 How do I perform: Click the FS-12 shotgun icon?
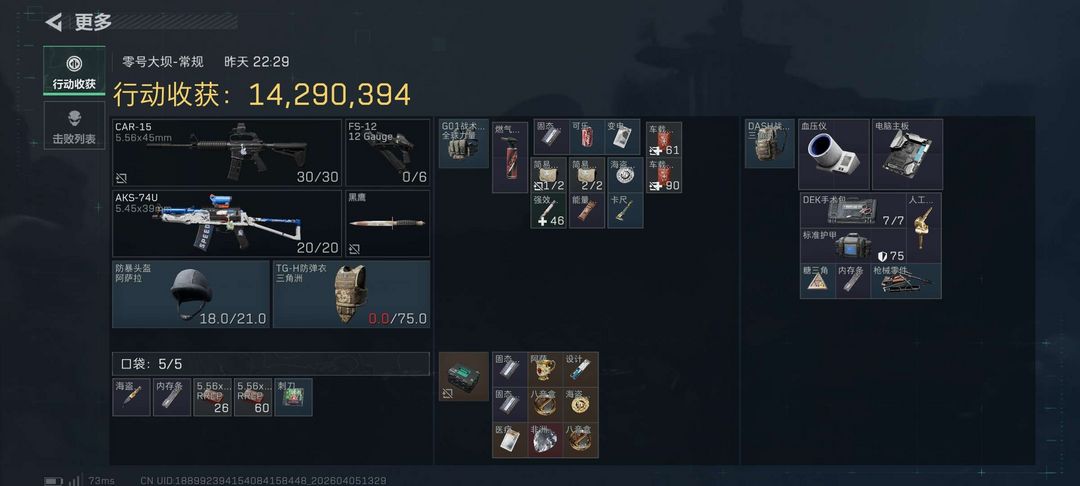click(x=387, y=152)
